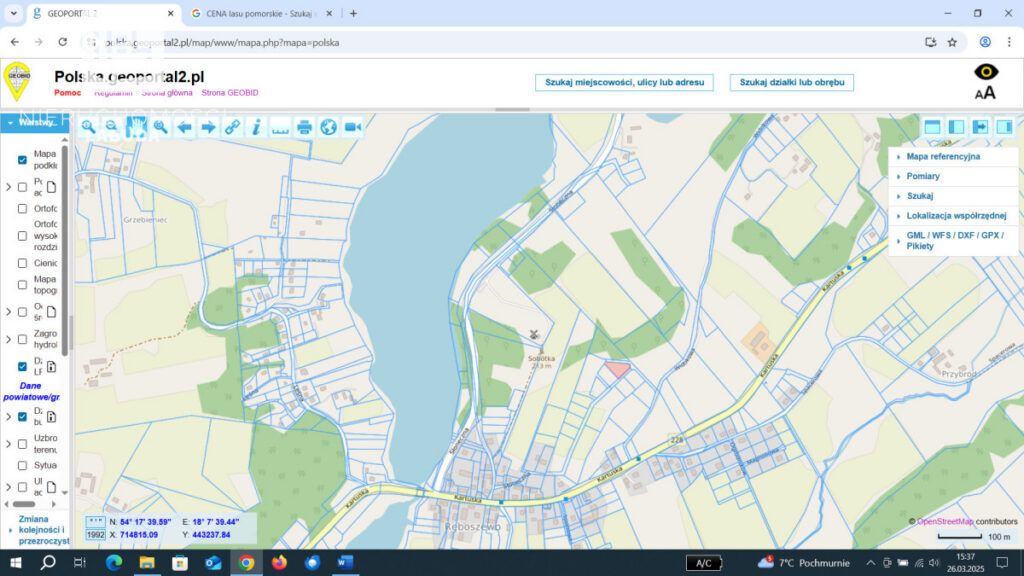Expand the Pomiary section
The width and height of the screenshot is (1024, 576).
pos(922,176)
